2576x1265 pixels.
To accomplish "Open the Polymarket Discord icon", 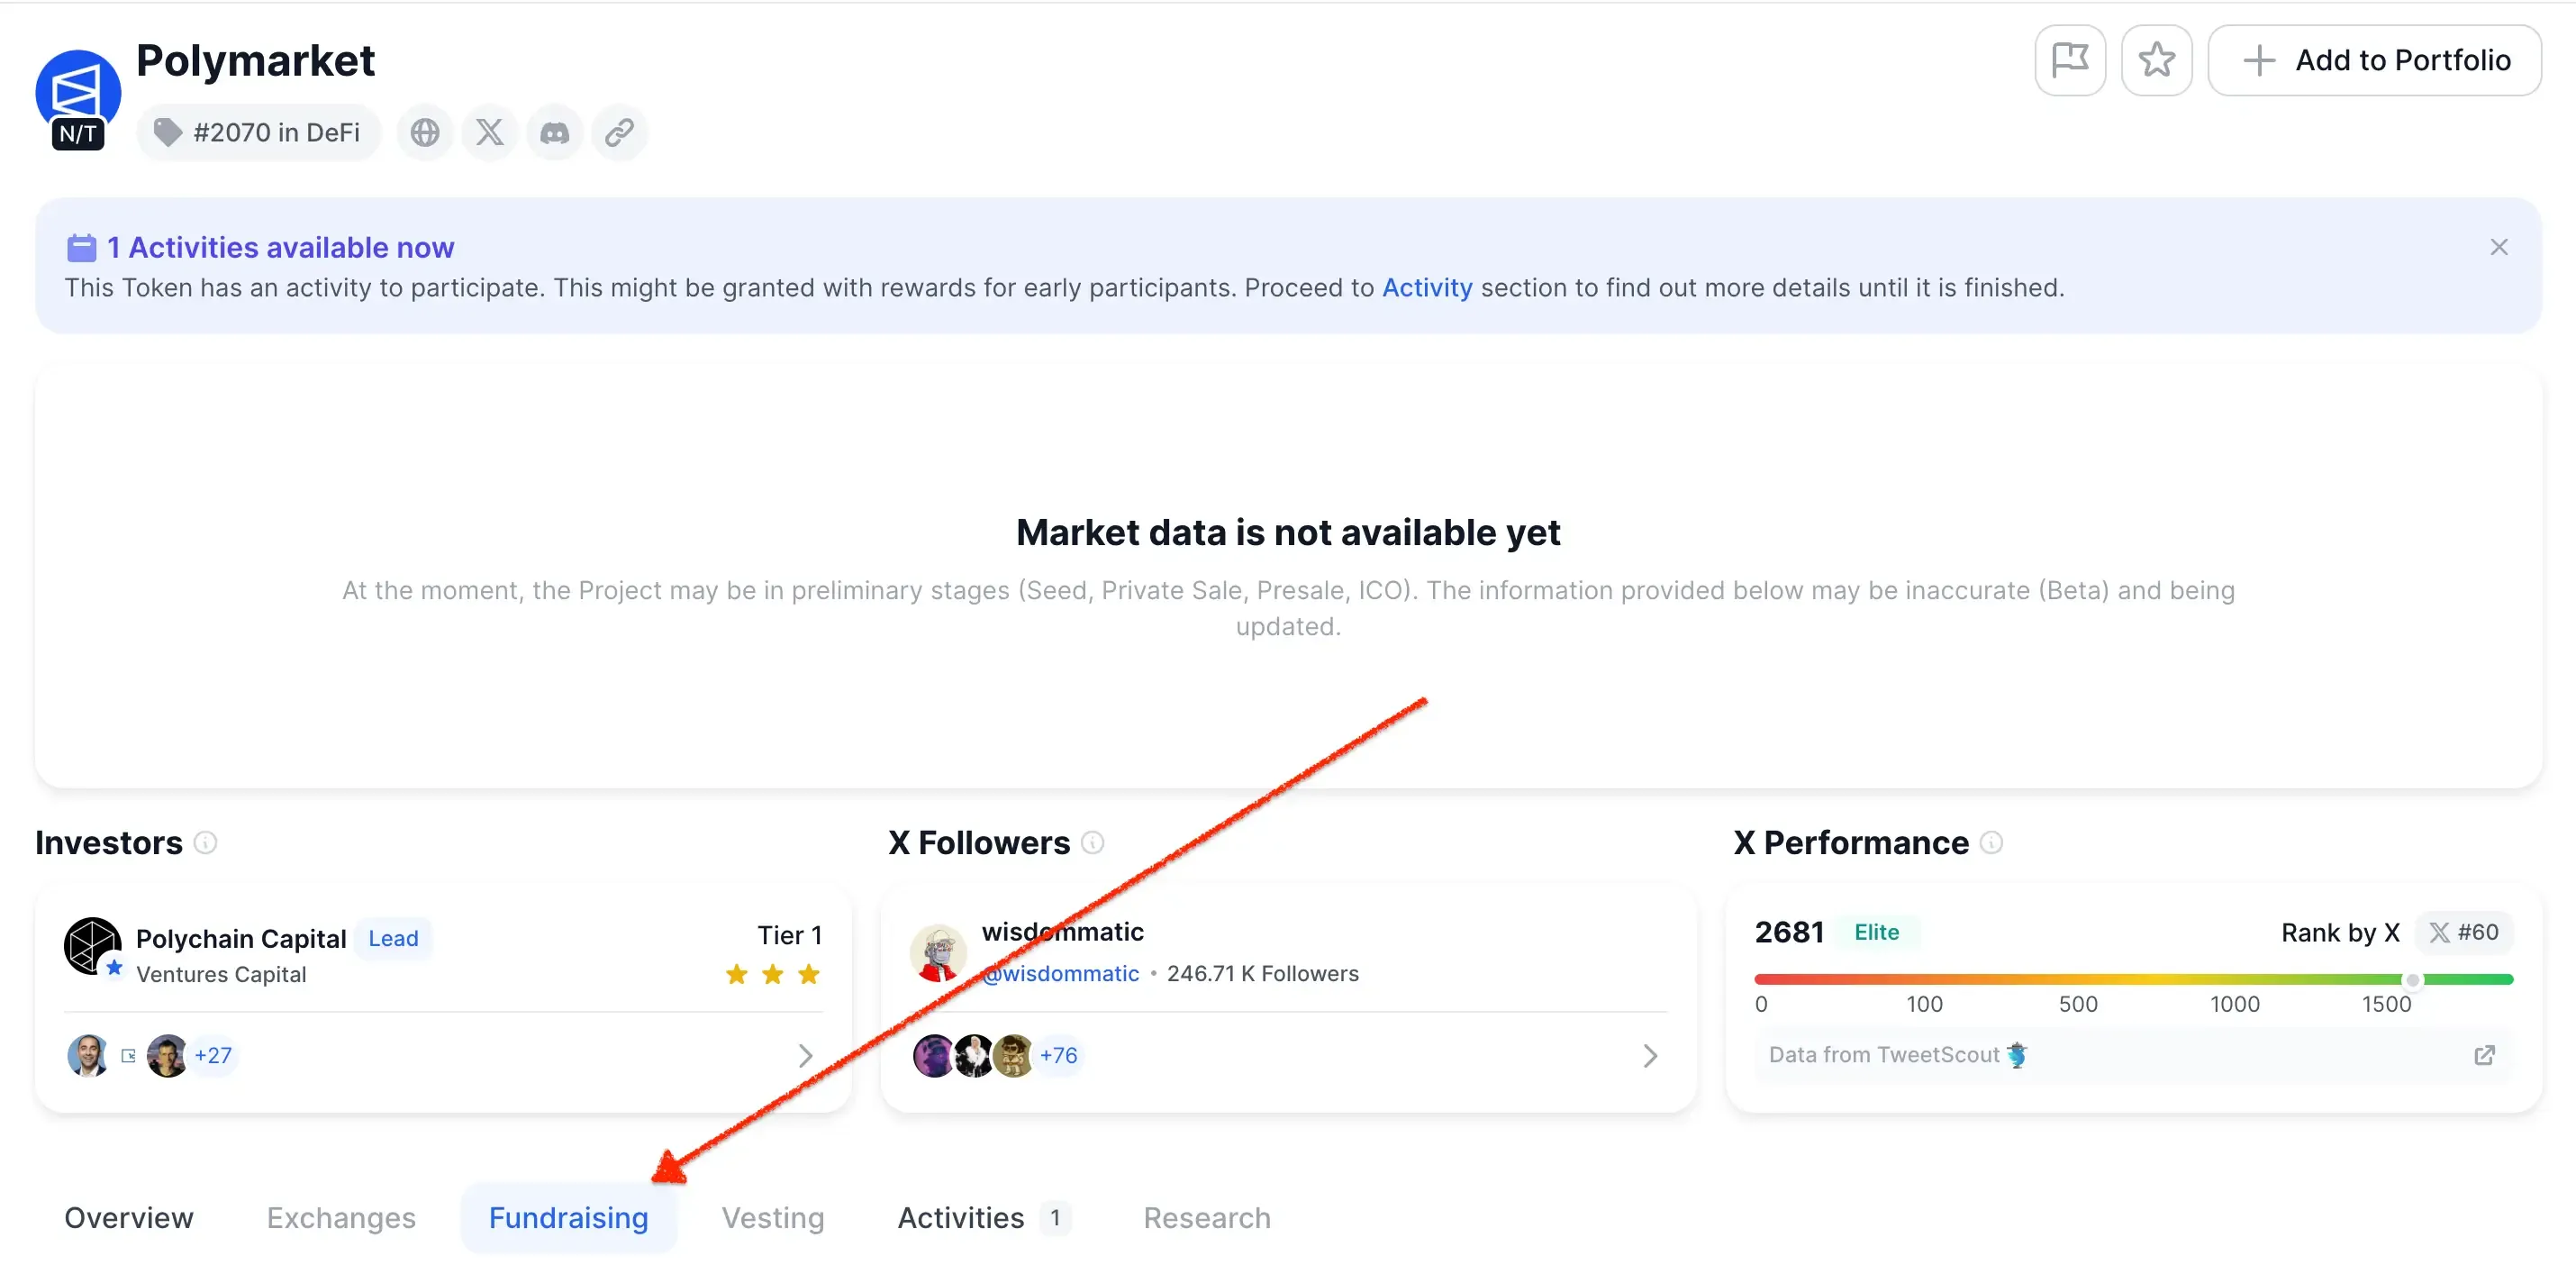I will click(x=555, y=133).
